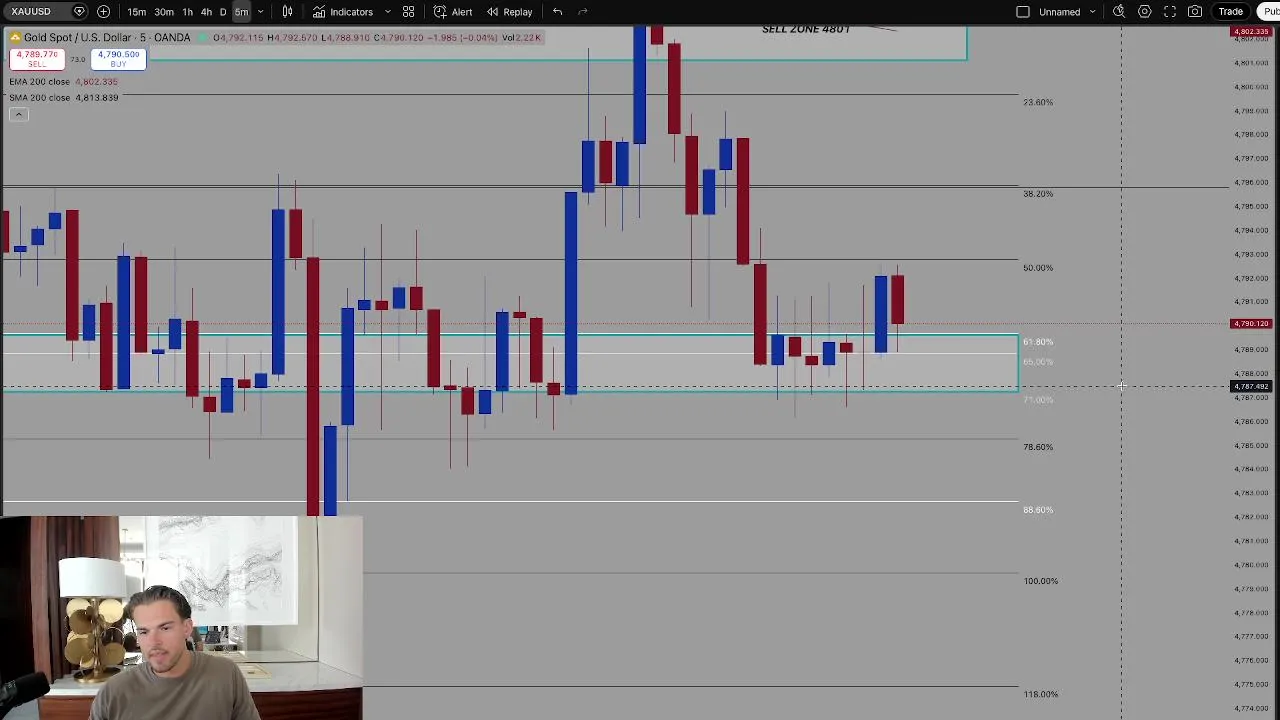Switch to the 15m timeframe
This screenshot has height=720, width=1280.
(137, 12)
